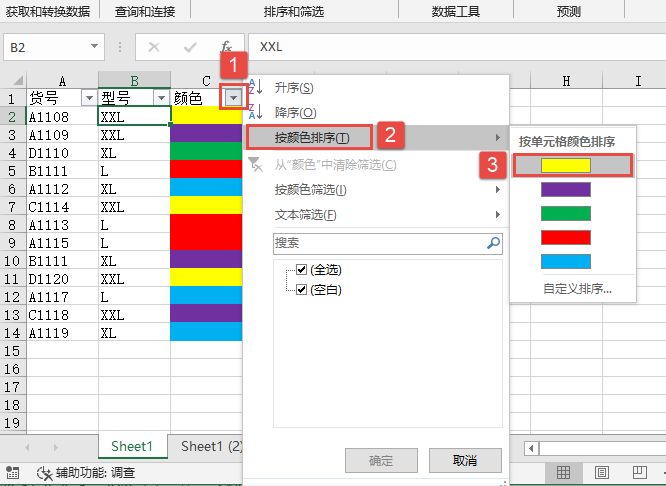
Task: Open the 货号 column filter dropdown
Action: (88, 98)
